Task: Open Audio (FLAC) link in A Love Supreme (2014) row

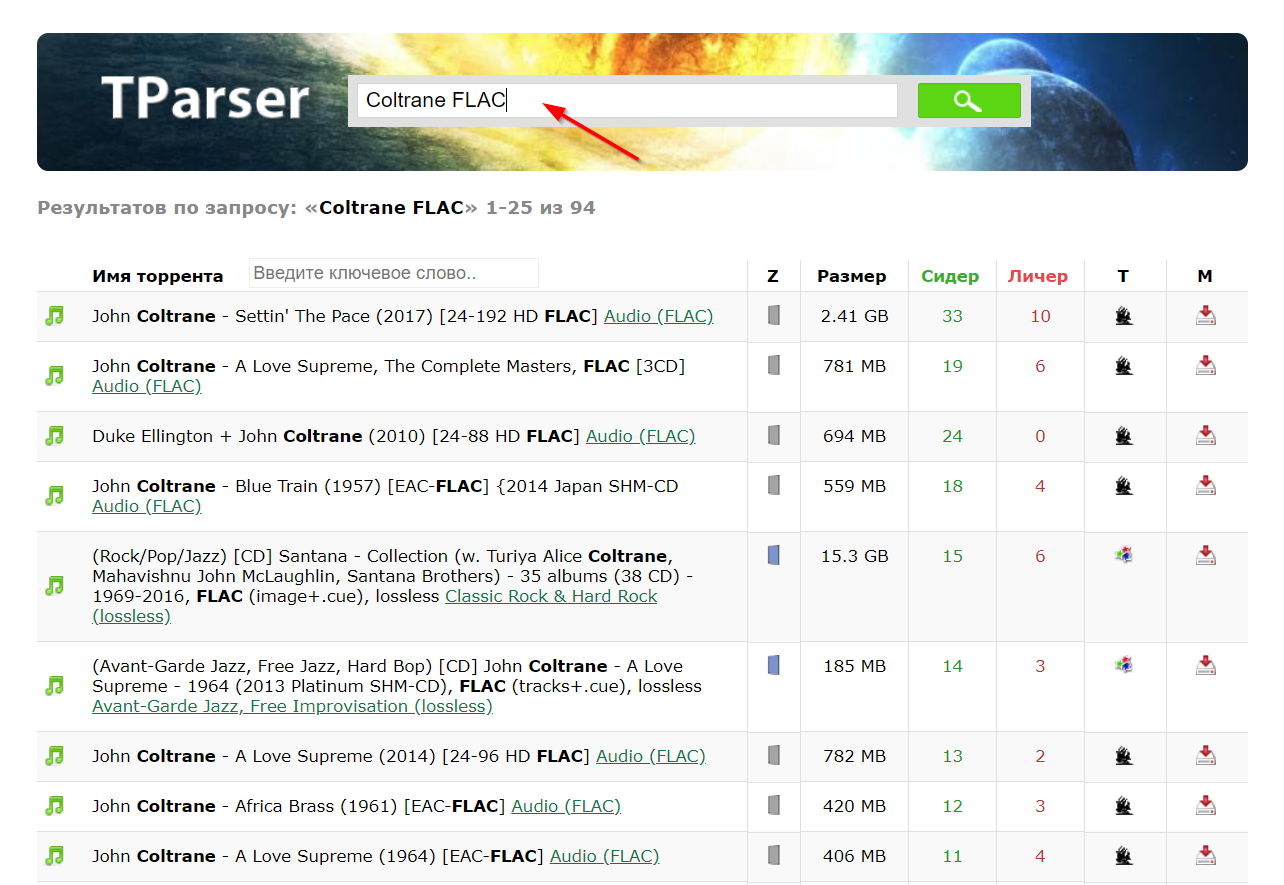Action: [651, 756]
